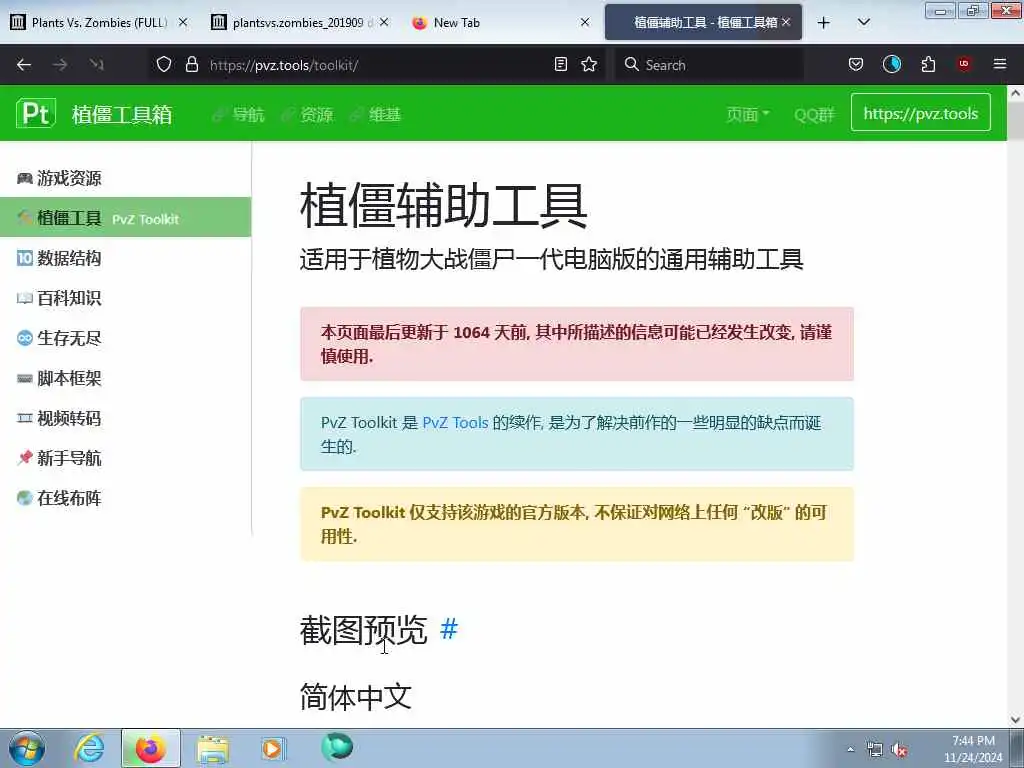The height and width of the screenshot is (768, 1024).
Task: Open 百科知识 in the sidebar
Action: click(125, 298)
